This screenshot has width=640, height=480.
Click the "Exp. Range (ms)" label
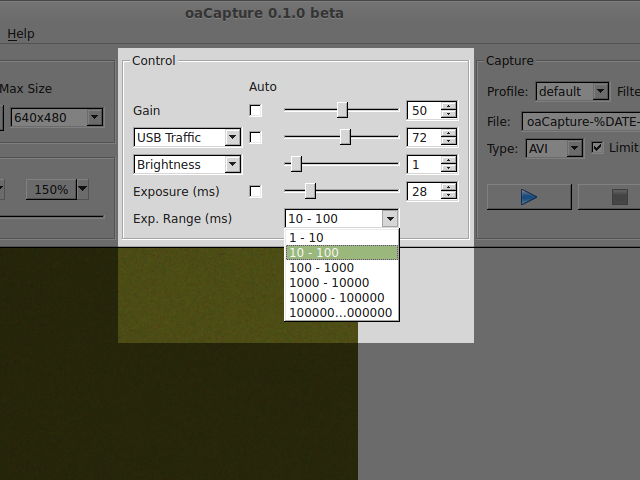tap(182, 219)
